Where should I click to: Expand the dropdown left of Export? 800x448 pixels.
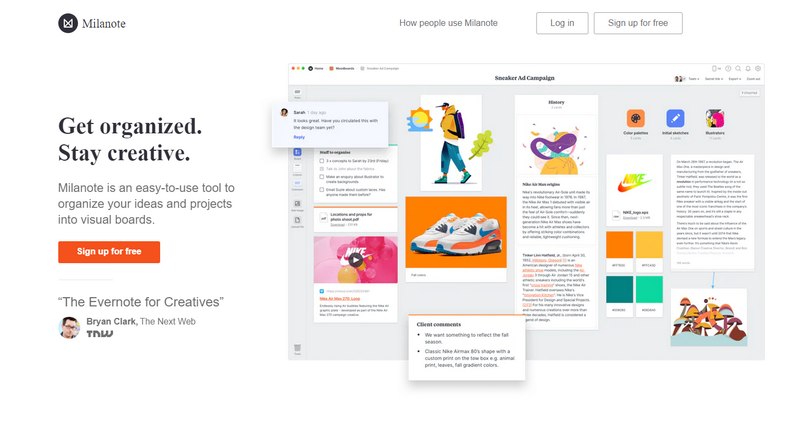coord(714,79)
